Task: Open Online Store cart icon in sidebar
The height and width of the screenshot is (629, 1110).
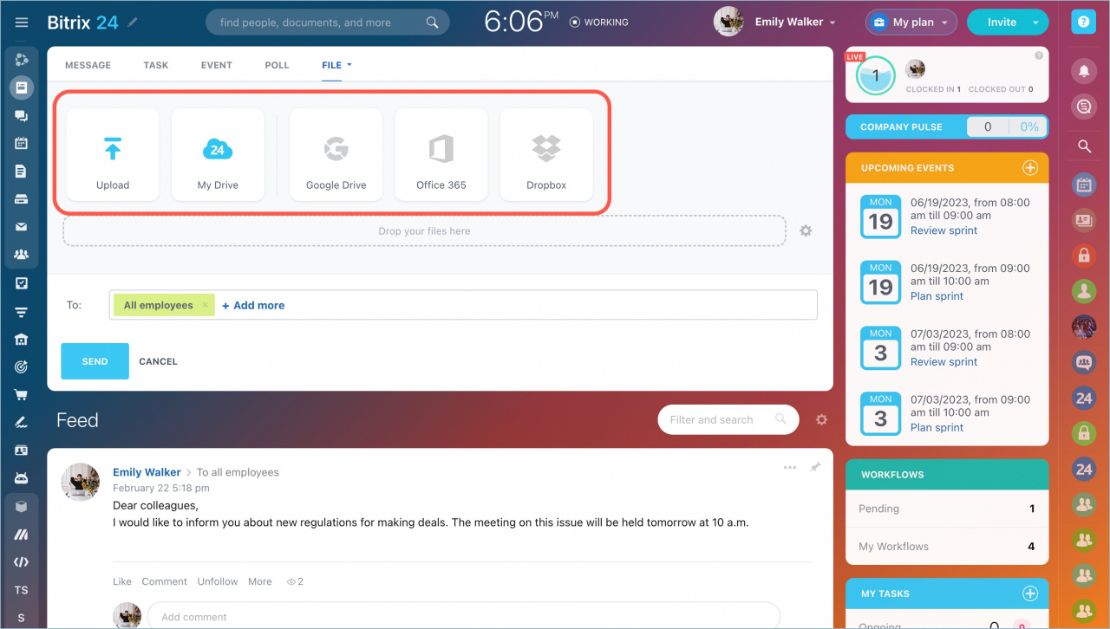Action: [21, 395]
